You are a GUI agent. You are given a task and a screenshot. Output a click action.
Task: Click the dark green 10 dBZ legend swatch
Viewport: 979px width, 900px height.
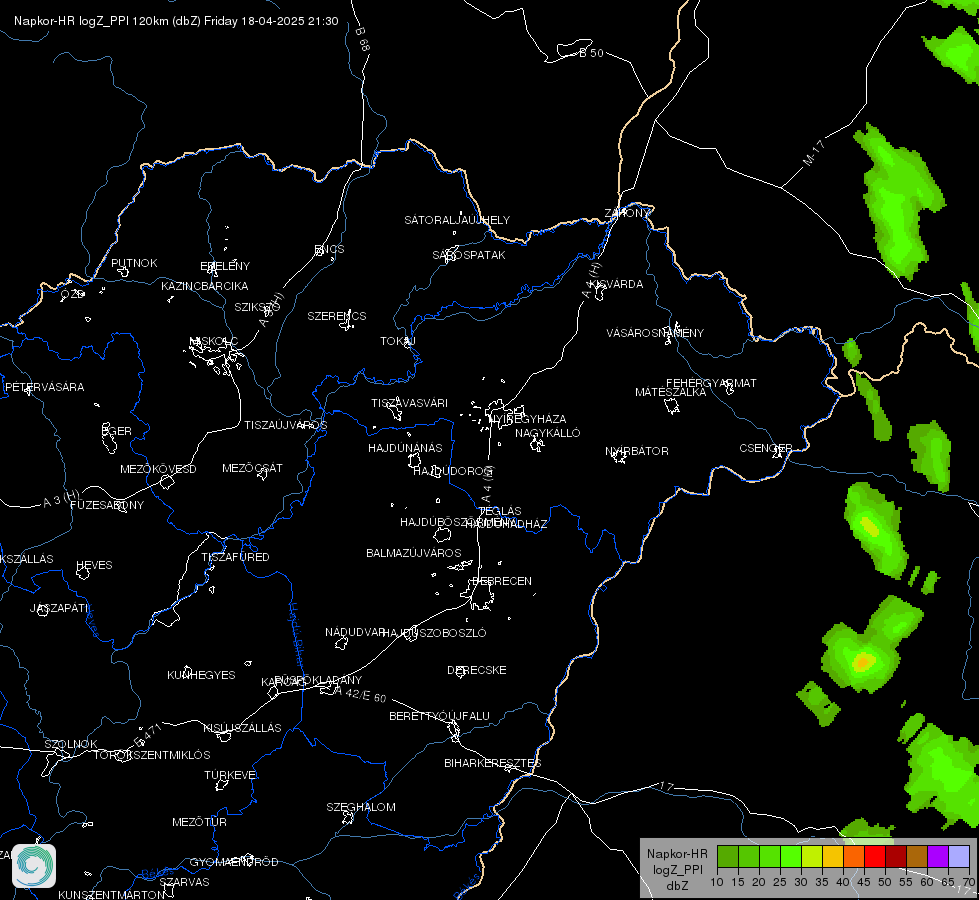[727, 857]
